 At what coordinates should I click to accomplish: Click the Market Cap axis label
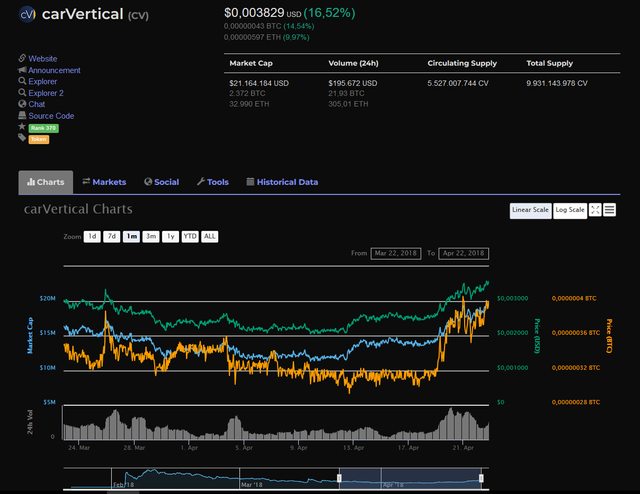(x=30, y=335)
